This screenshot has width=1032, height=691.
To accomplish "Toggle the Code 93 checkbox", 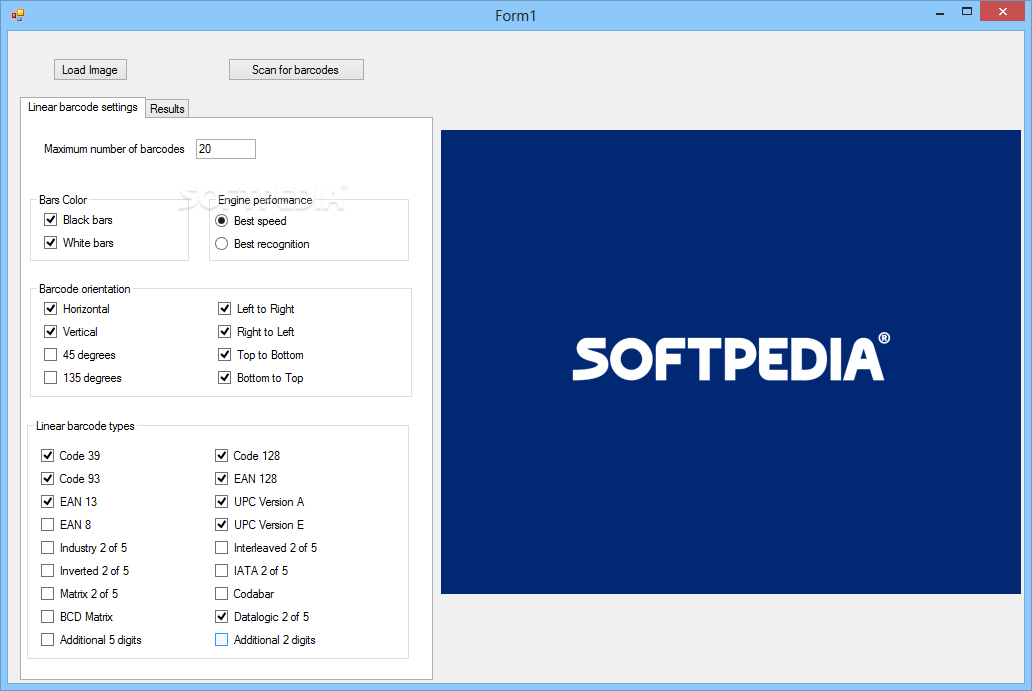I will tap(47, 478).
